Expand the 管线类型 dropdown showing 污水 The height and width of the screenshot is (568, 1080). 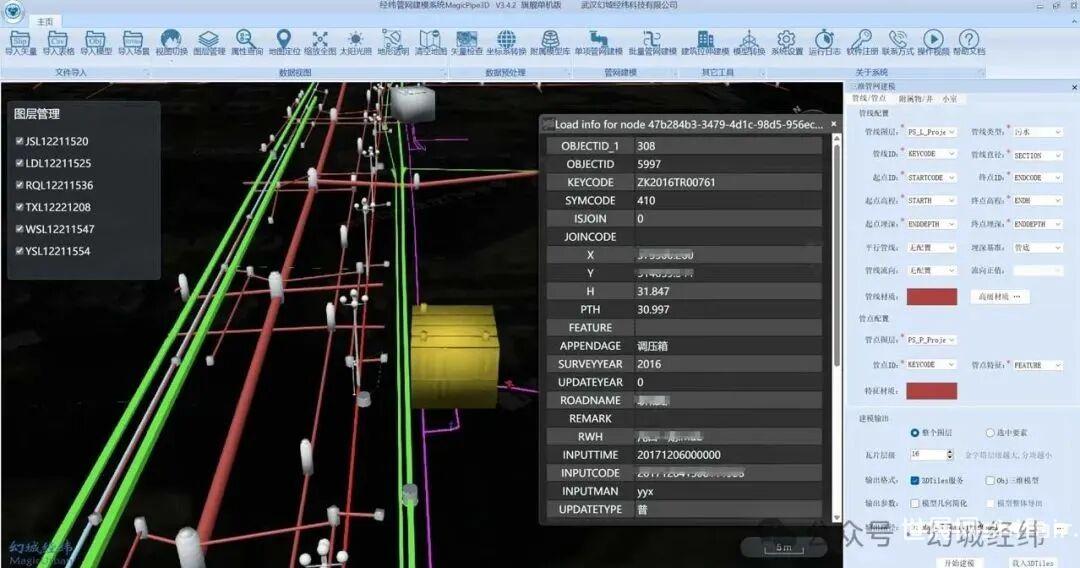click(x=1058, y=132)
